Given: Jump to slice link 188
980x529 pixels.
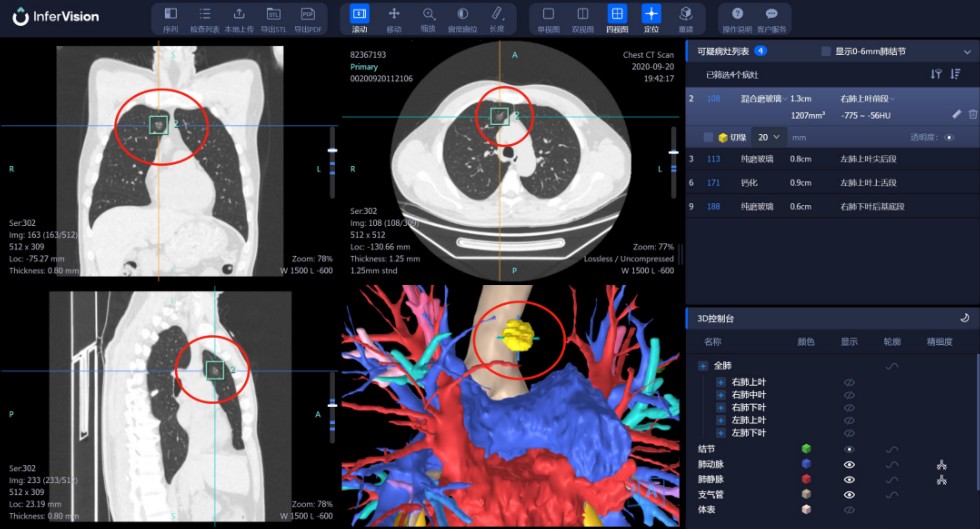Looking at the screenshot, I should point(713,206).
